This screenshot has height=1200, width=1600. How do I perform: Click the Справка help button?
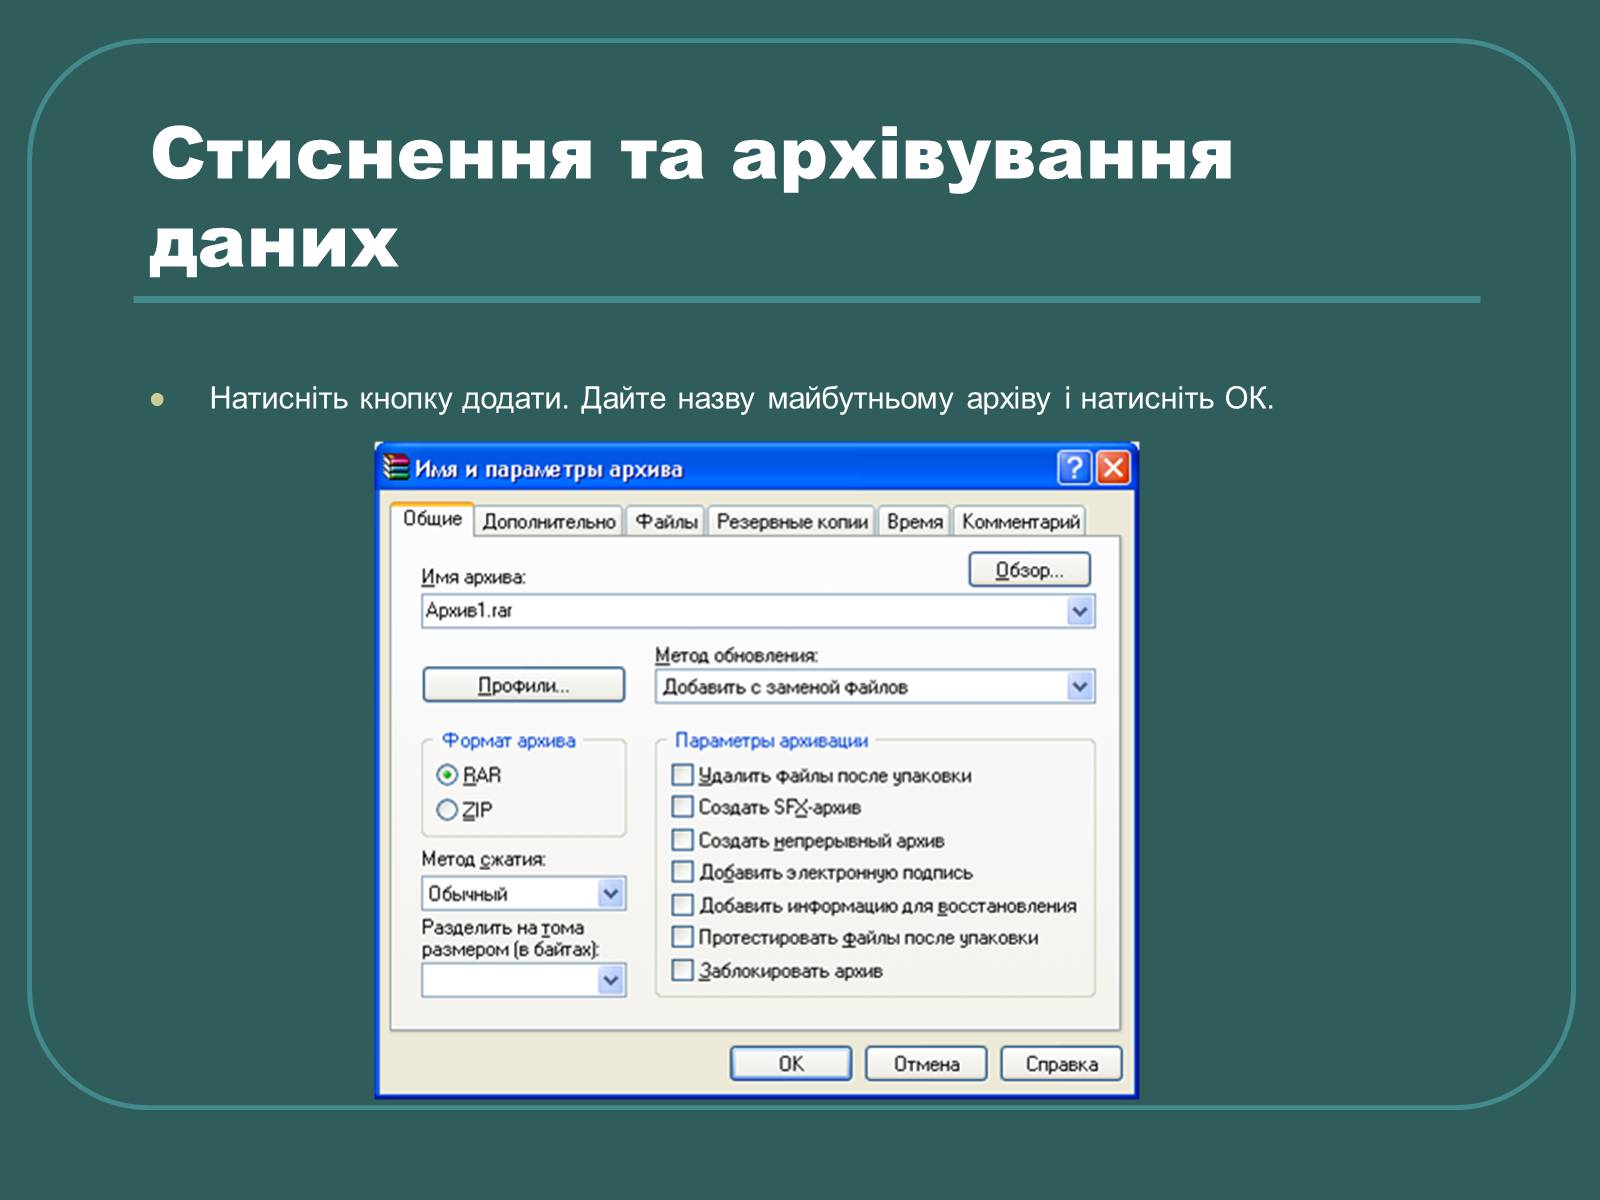(x=1061, y=1064)
